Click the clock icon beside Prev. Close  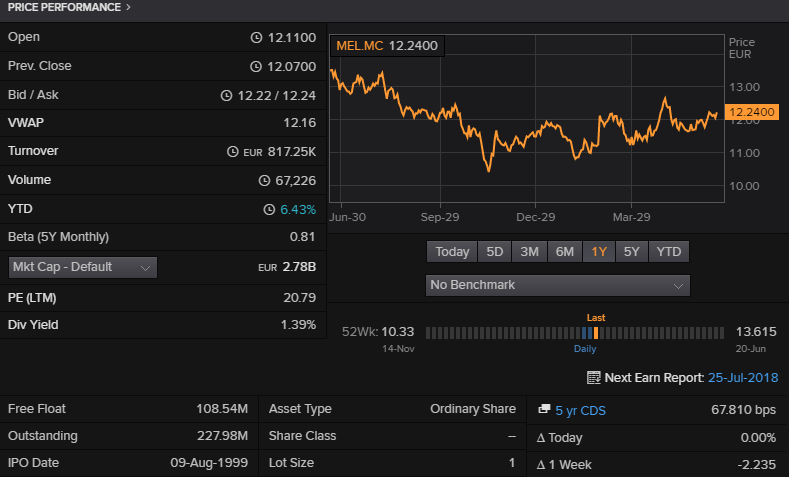coord(256,66)
